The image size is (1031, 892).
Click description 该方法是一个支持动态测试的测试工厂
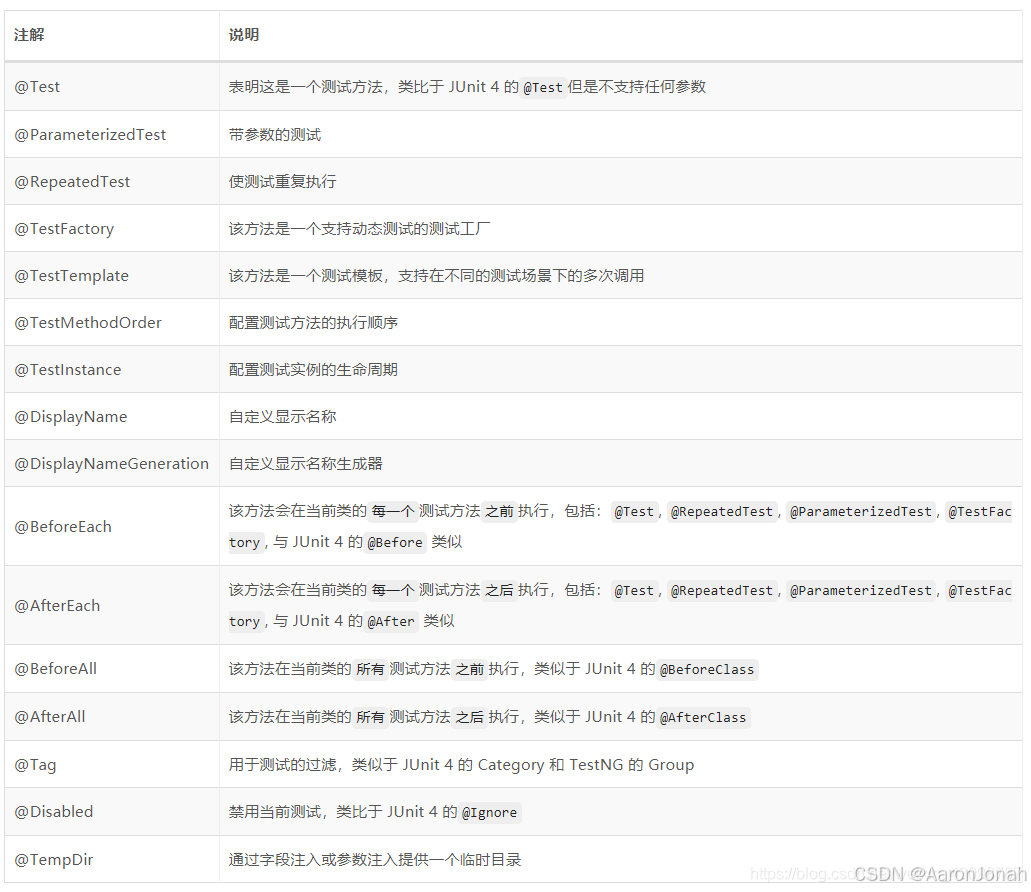359,229
